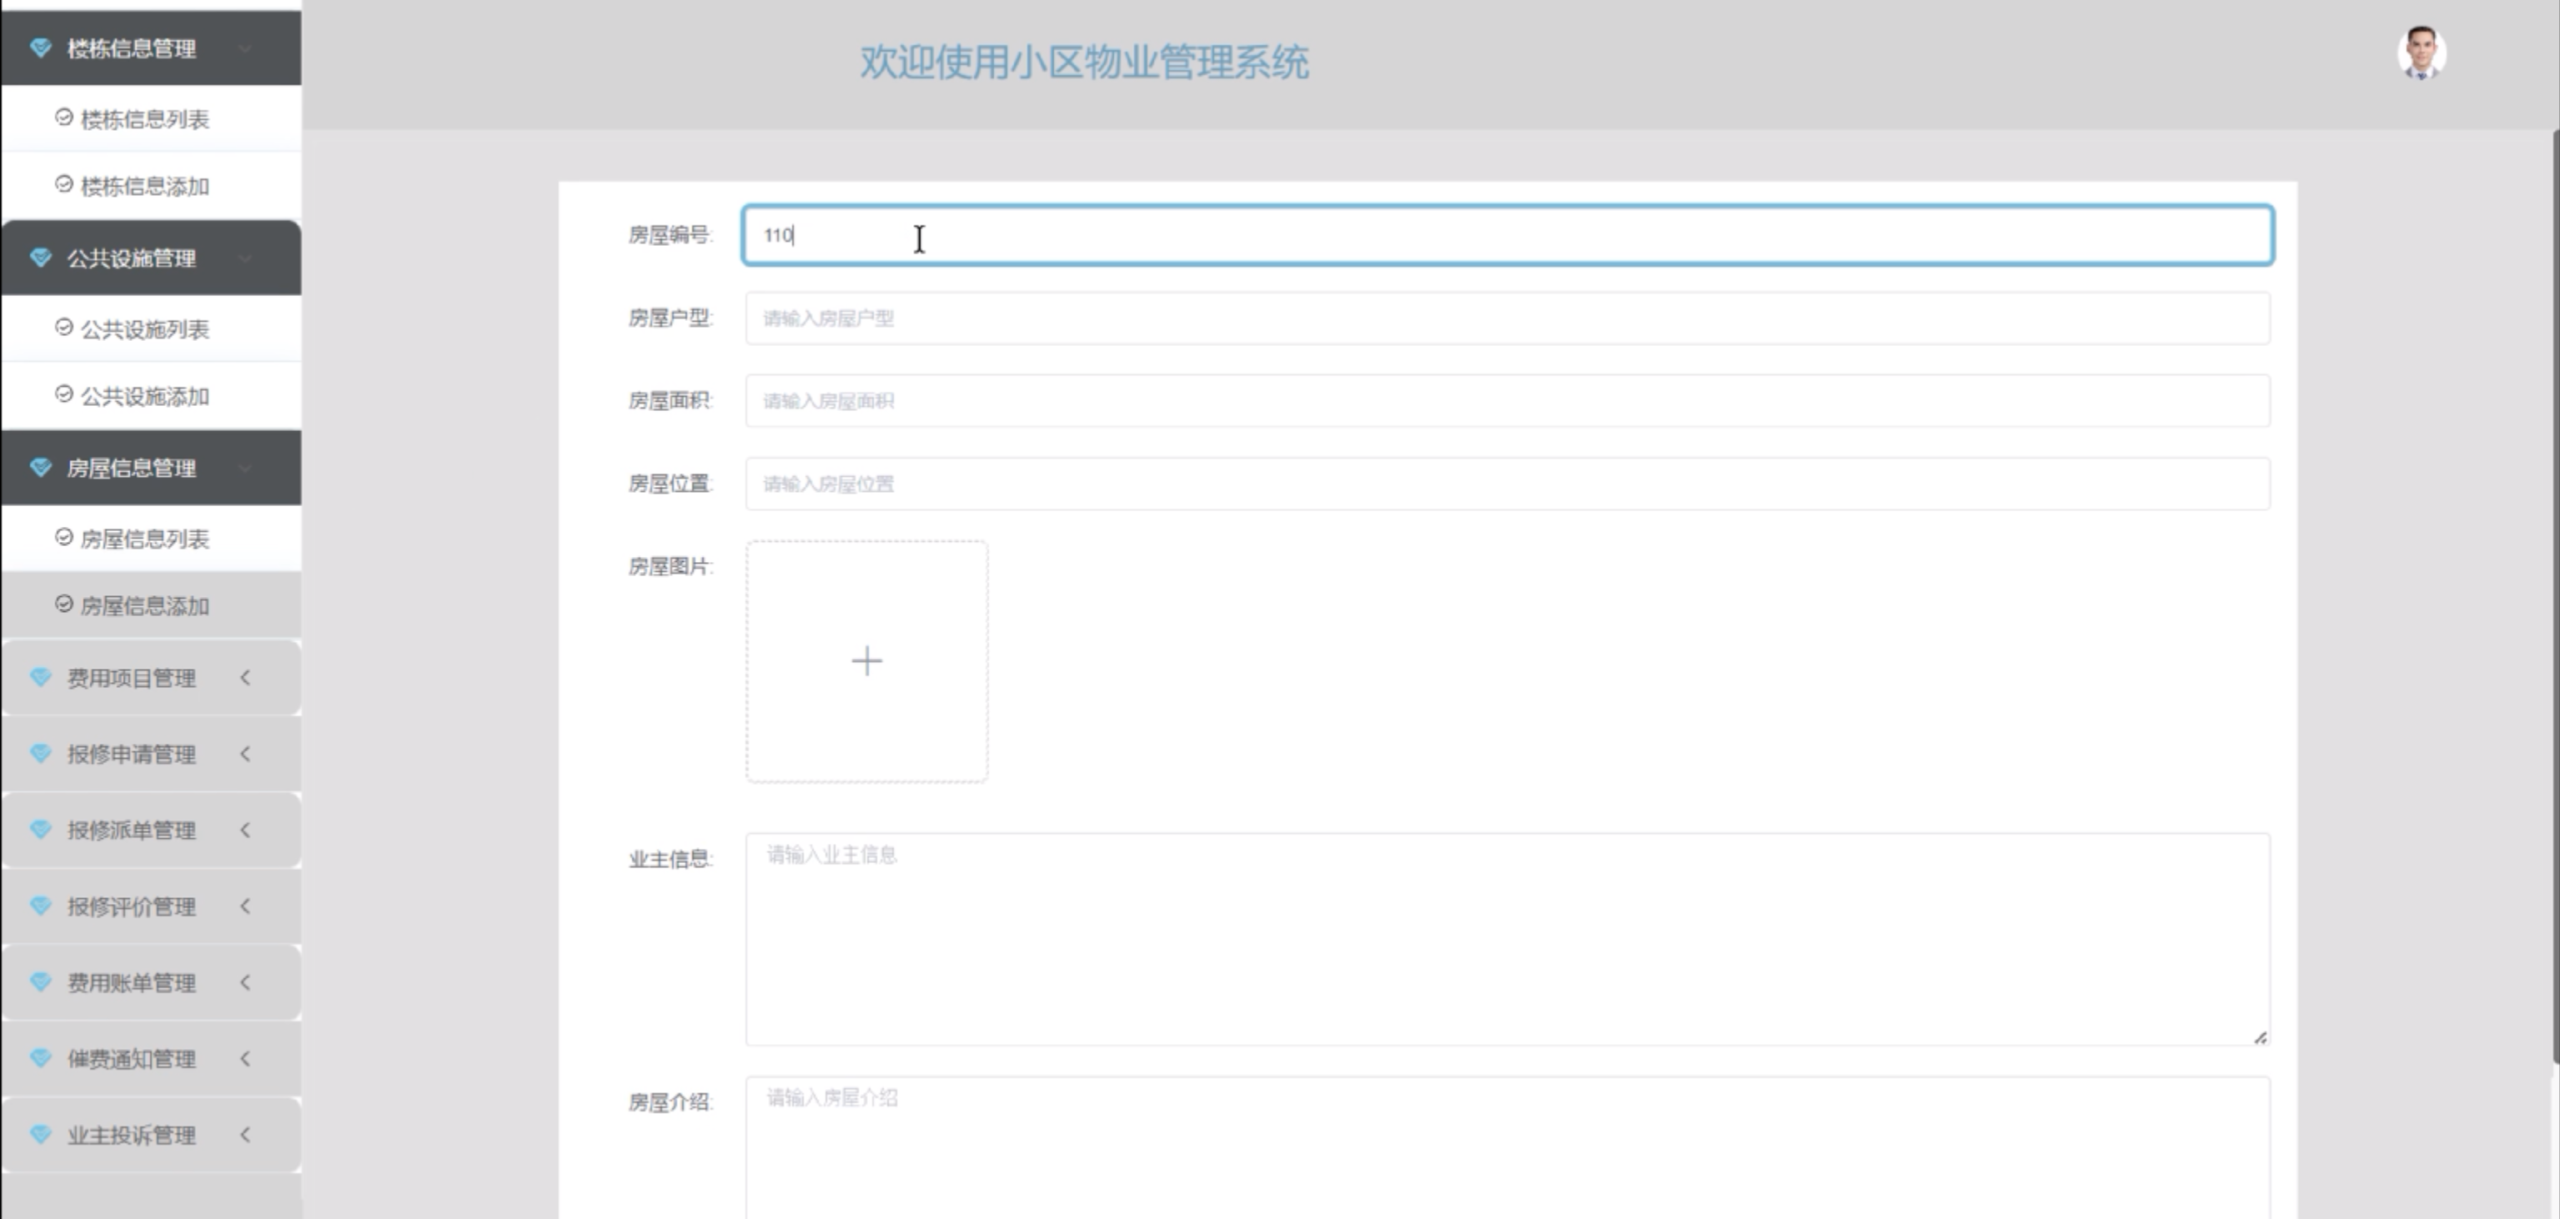Click the diamond icon beside 公共设施管理
The height and width of the screenshot is (1219, 2560).
(x=40, y=257)
